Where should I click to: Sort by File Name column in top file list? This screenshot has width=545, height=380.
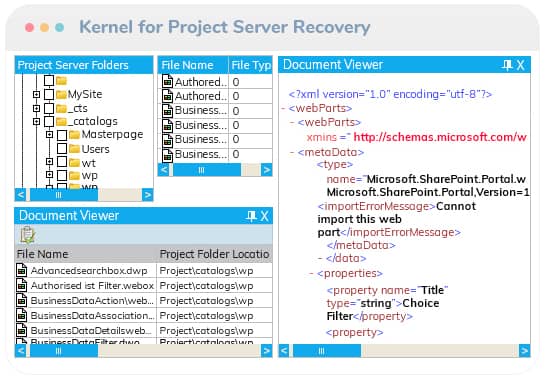(193, 65)
